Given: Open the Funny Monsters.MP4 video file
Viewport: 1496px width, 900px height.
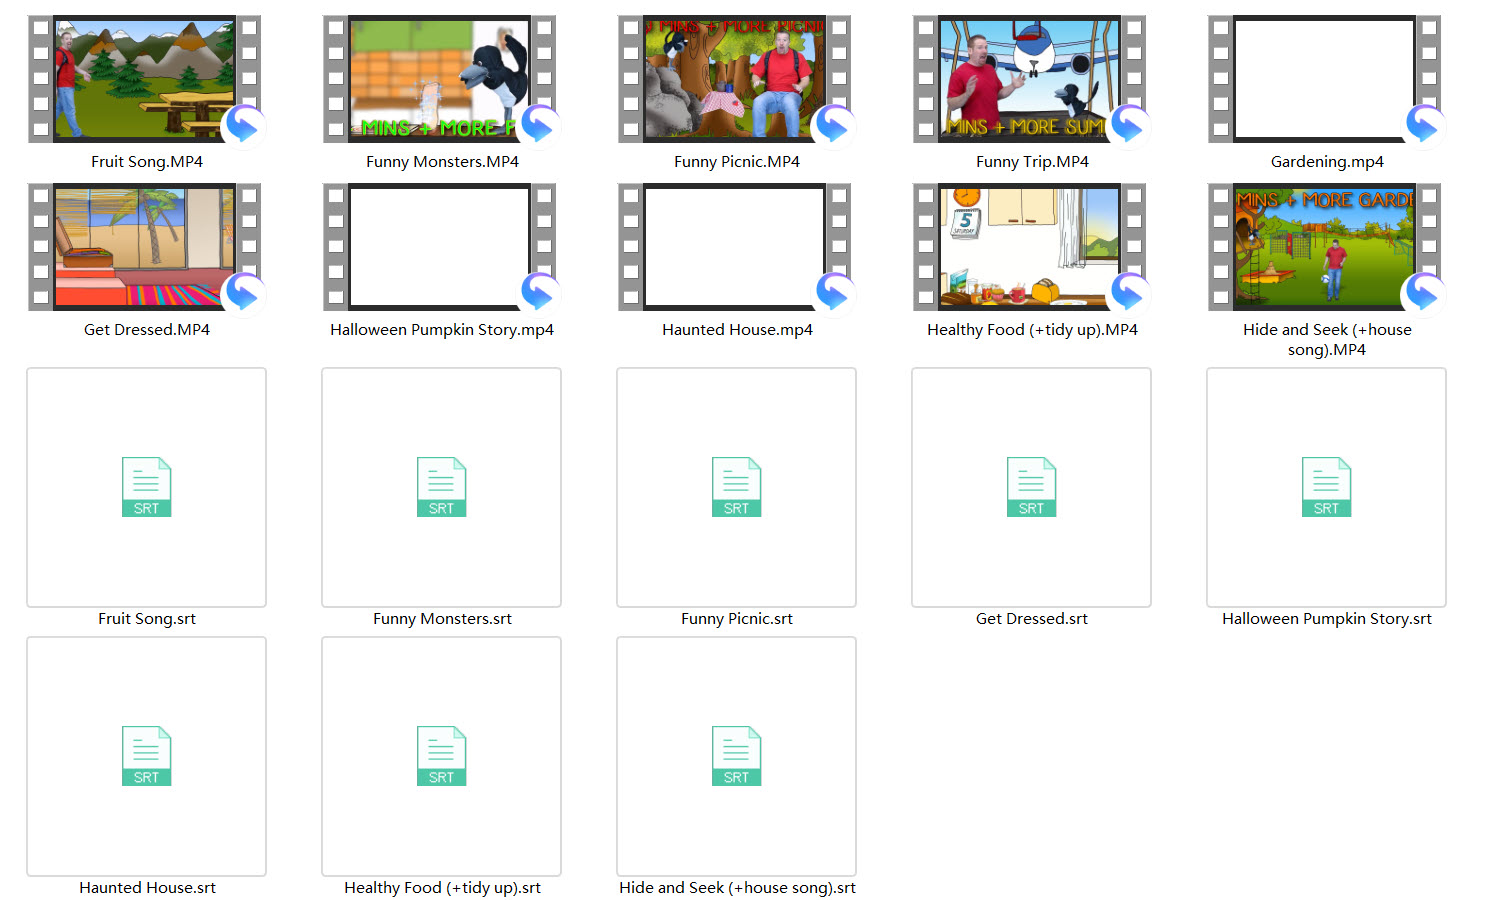Looking at the screenshot, I should coord(440,79).
